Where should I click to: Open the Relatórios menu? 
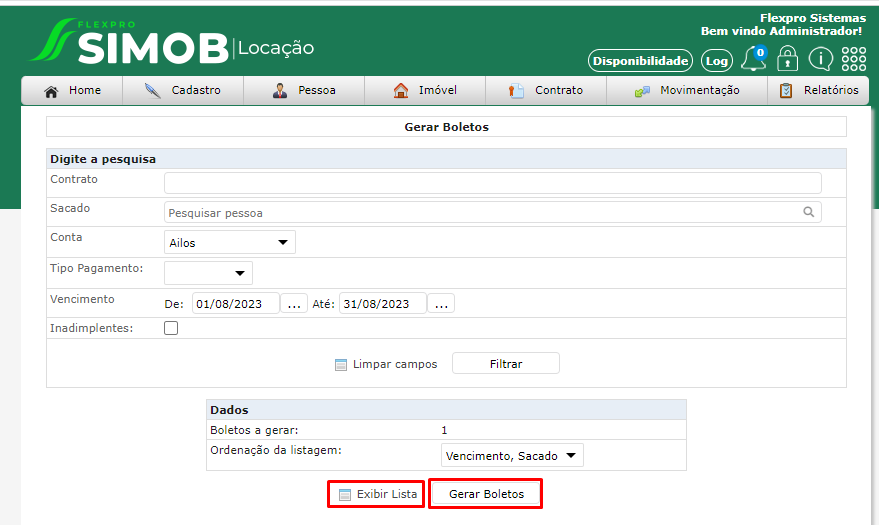[x=818, y=90]
